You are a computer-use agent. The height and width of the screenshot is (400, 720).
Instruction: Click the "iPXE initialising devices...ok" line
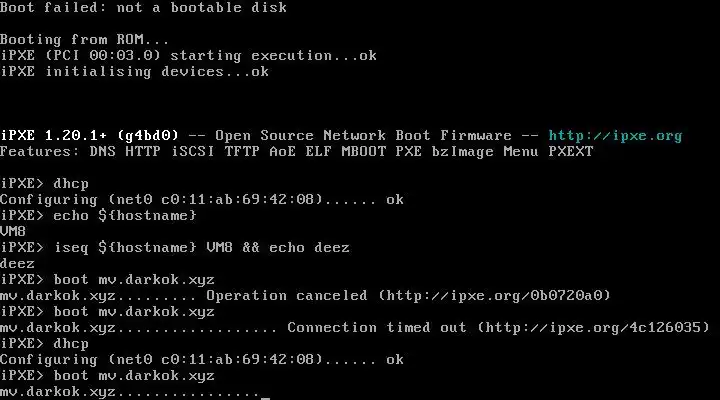tap(134, 72)
